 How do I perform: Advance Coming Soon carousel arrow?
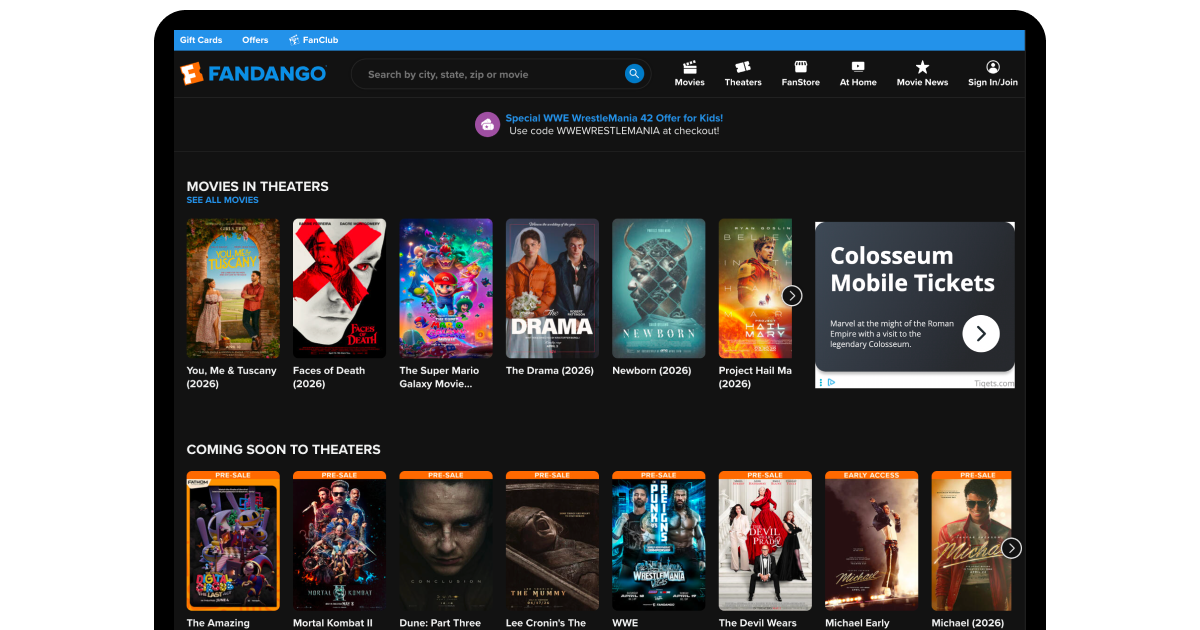point(1012,548)
